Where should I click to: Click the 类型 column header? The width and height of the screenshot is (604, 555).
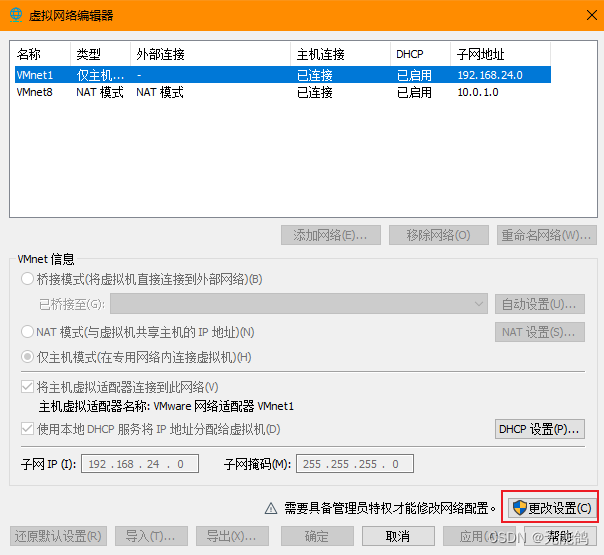pyautogui.click(x=101, y=54)
